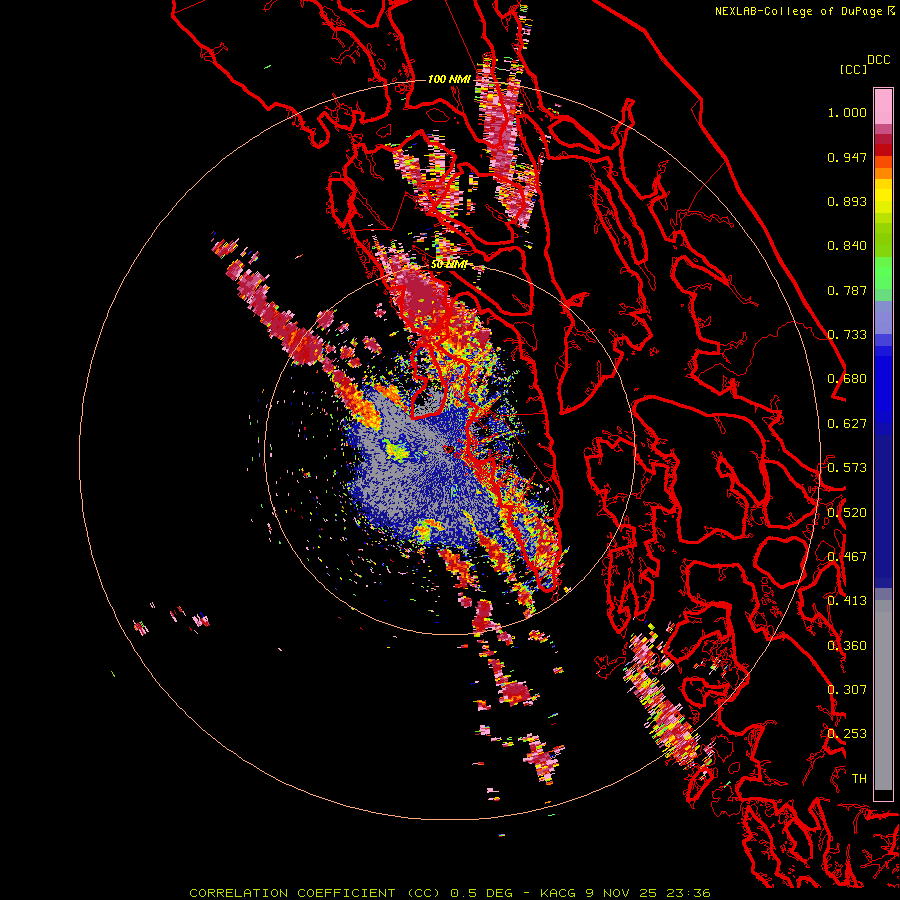Screen dimensions: 900x900
Task: Click the [CC] legend unit label
Action: pos(853,69)
